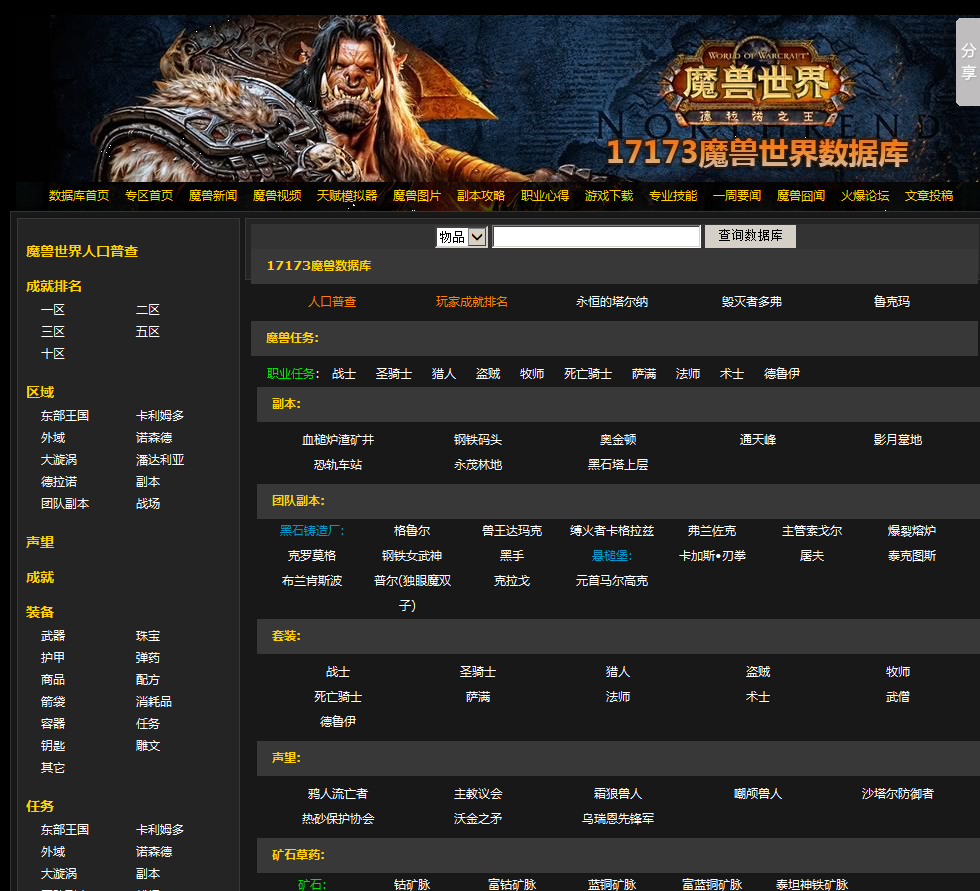The width and height of the screenshot is (980, 891).
Task: Open 钢铁码头 dungeon link
Action: pos(478,440)
